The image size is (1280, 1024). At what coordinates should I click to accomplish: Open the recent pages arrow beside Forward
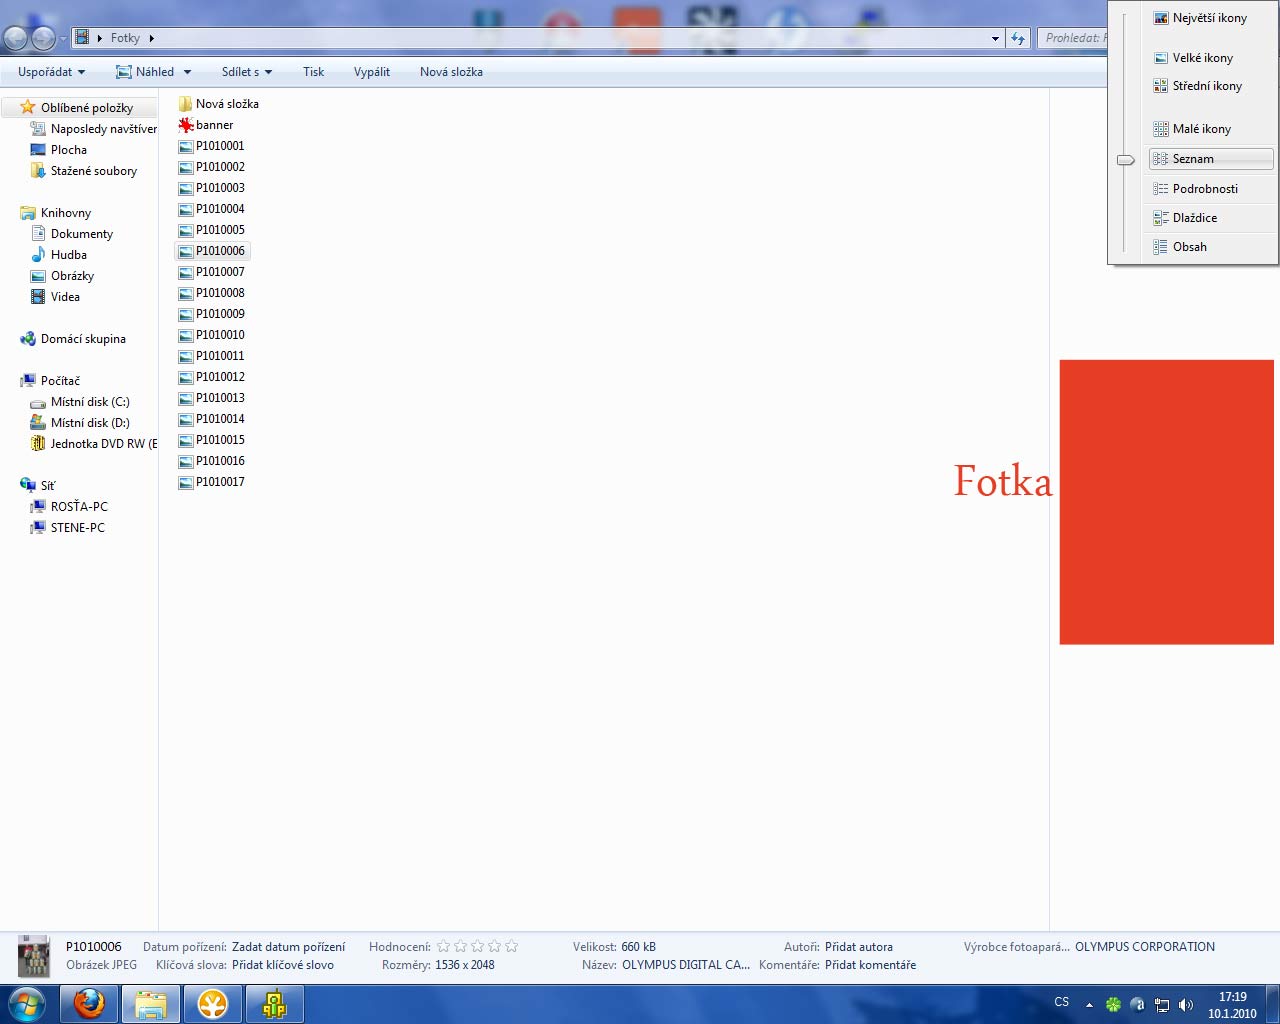pos(63,39)
